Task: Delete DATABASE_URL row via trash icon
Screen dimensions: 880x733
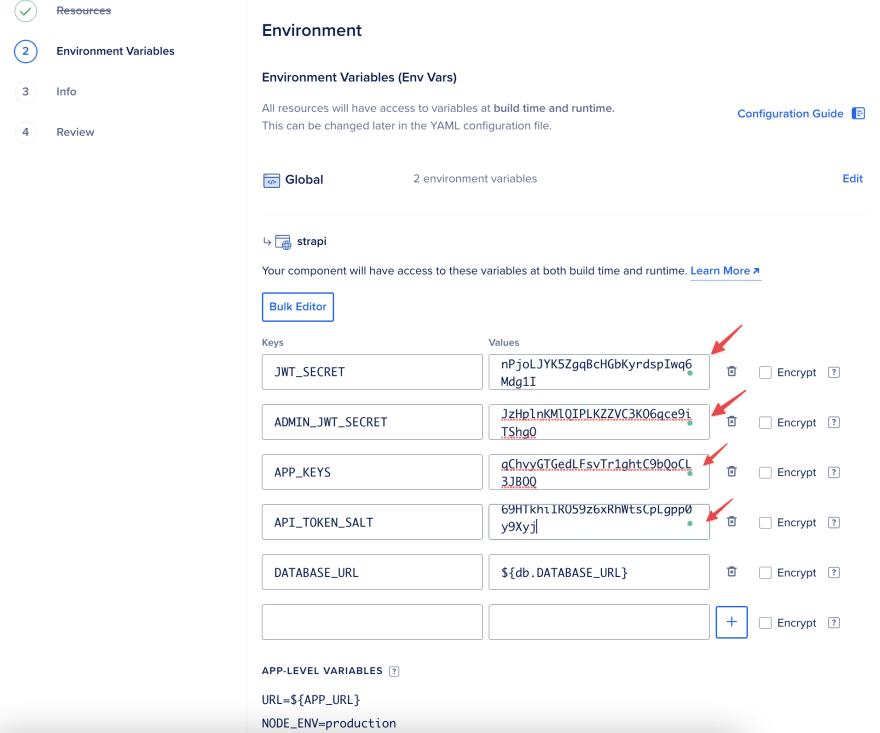Action: coord(731,572)
